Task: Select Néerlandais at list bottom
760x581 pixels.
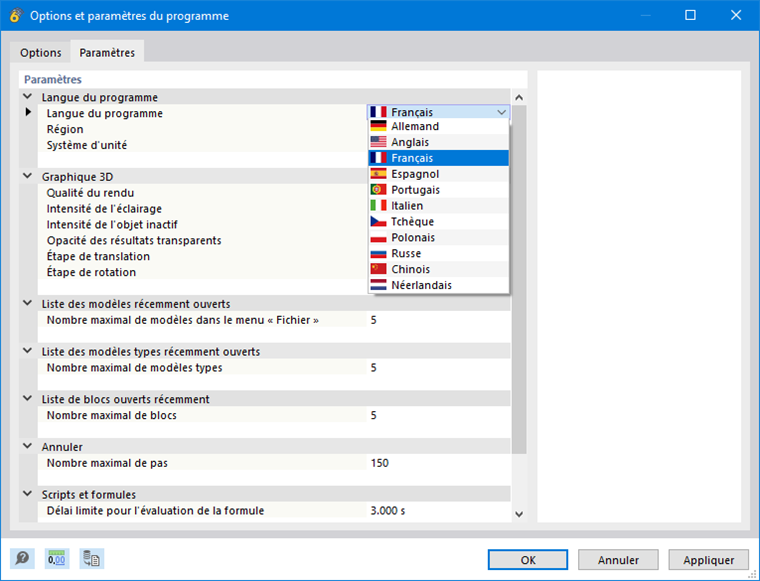Action: [x=439, y=285]
